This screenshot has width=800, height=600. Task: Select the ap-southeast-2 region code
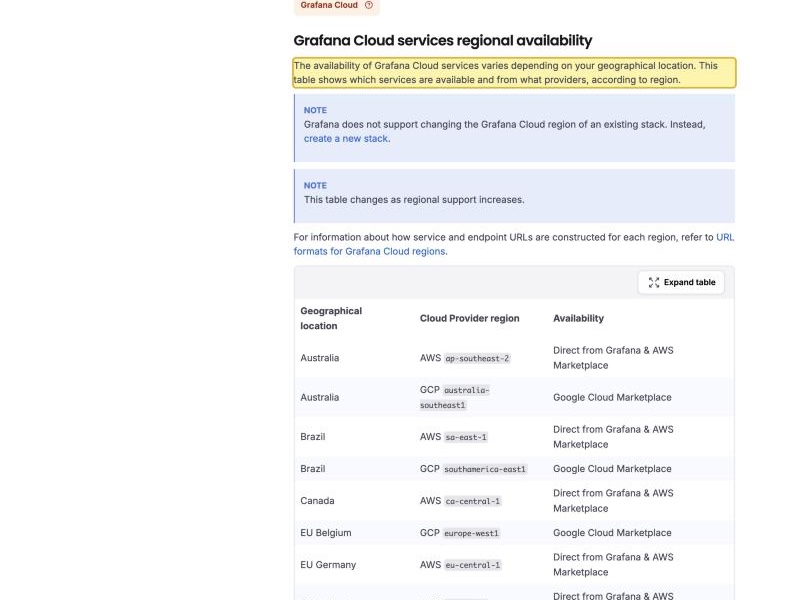pyautogui.click(x=477, y=358)
